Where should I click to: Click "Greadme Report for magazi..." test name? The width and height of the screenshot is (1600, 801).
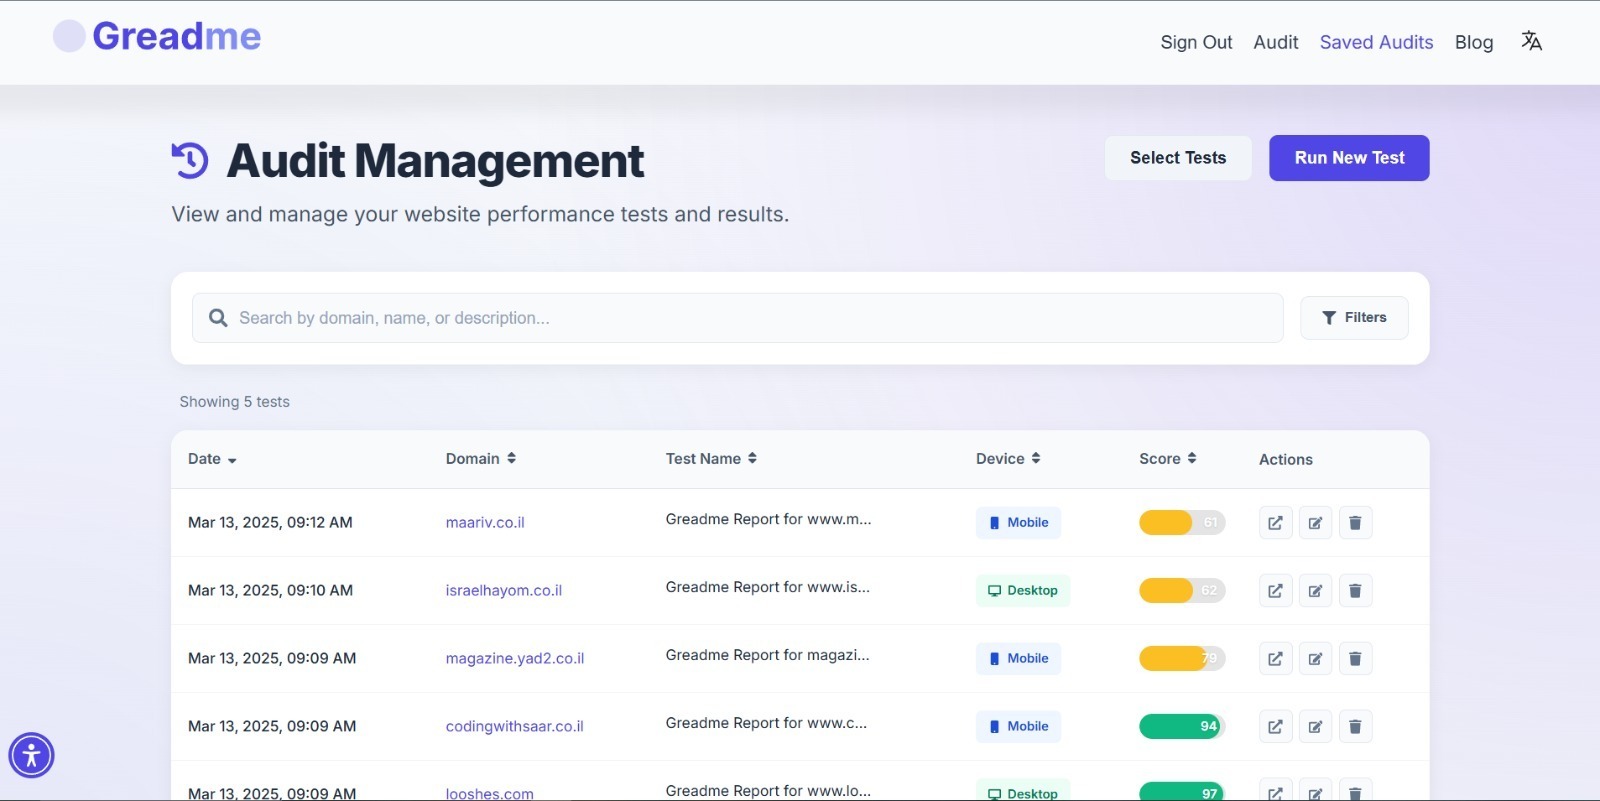768,656
